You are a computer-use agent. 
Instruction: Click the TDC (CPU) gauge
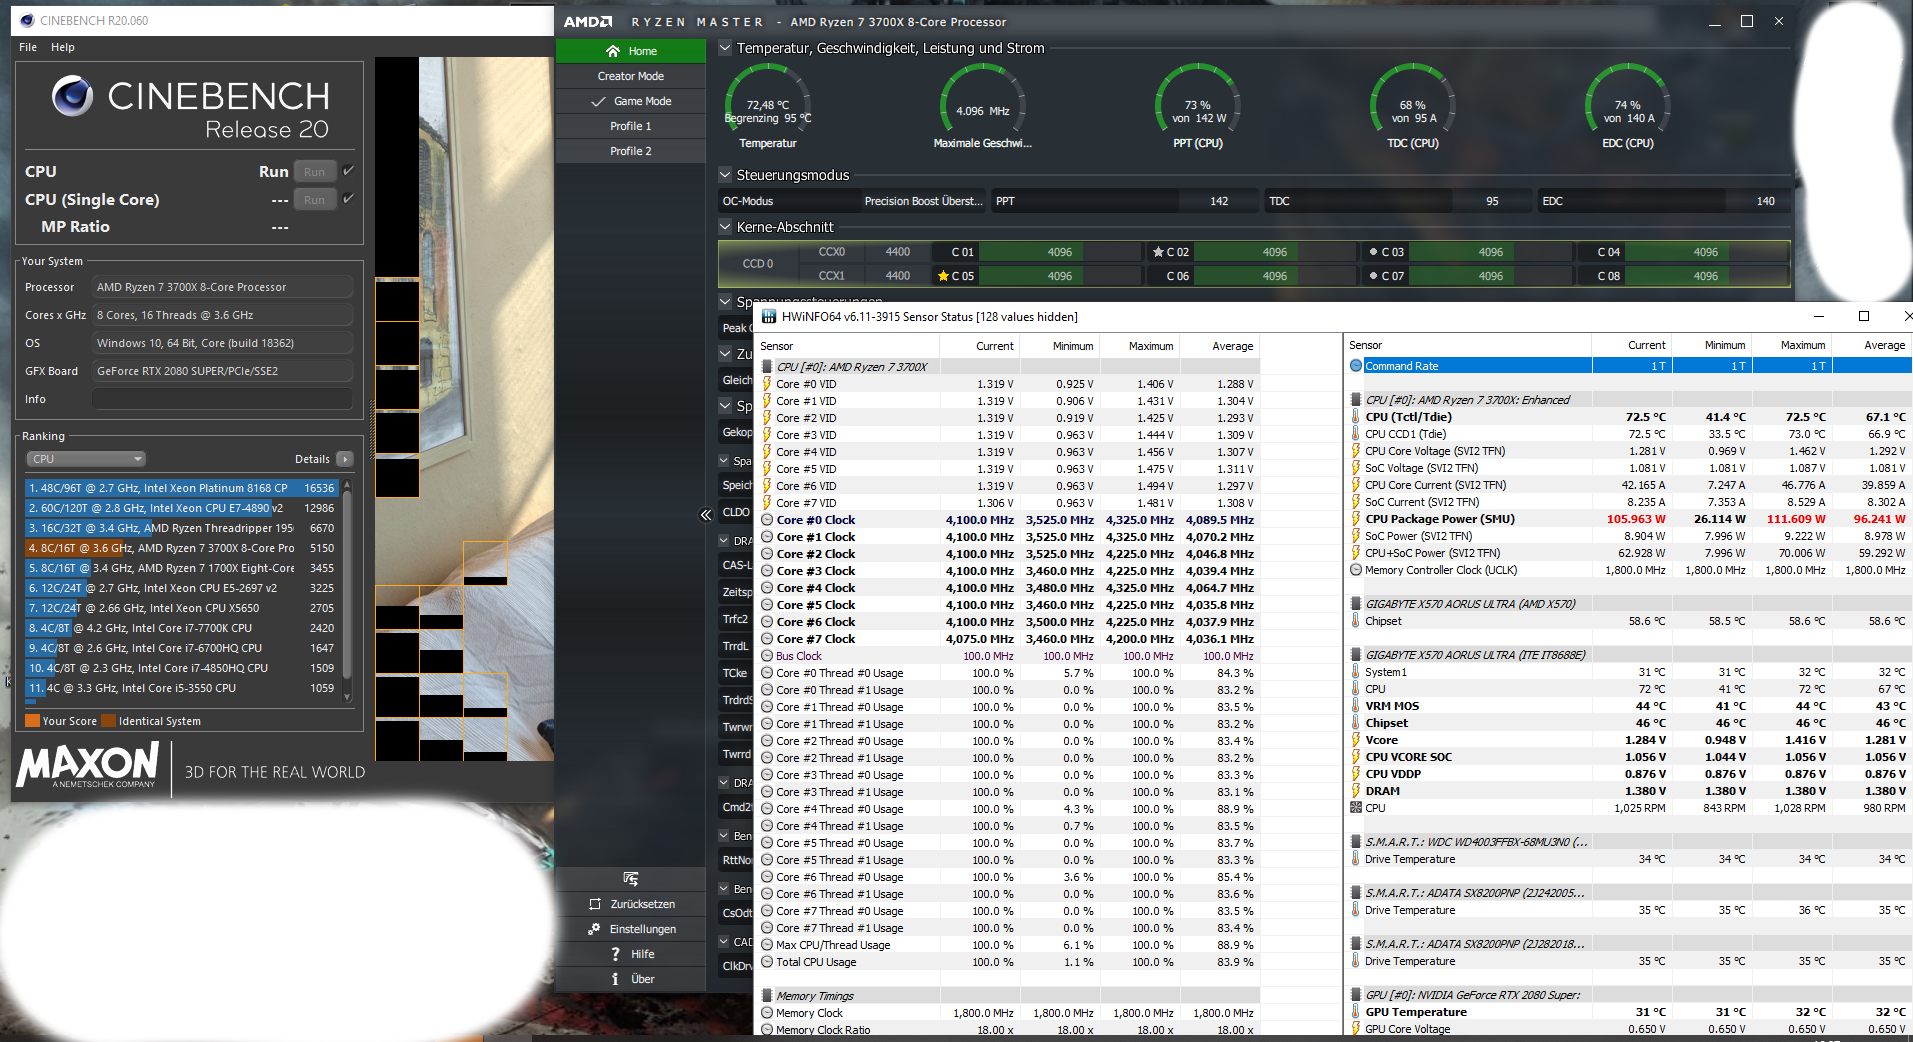(x=1413, y=106)
